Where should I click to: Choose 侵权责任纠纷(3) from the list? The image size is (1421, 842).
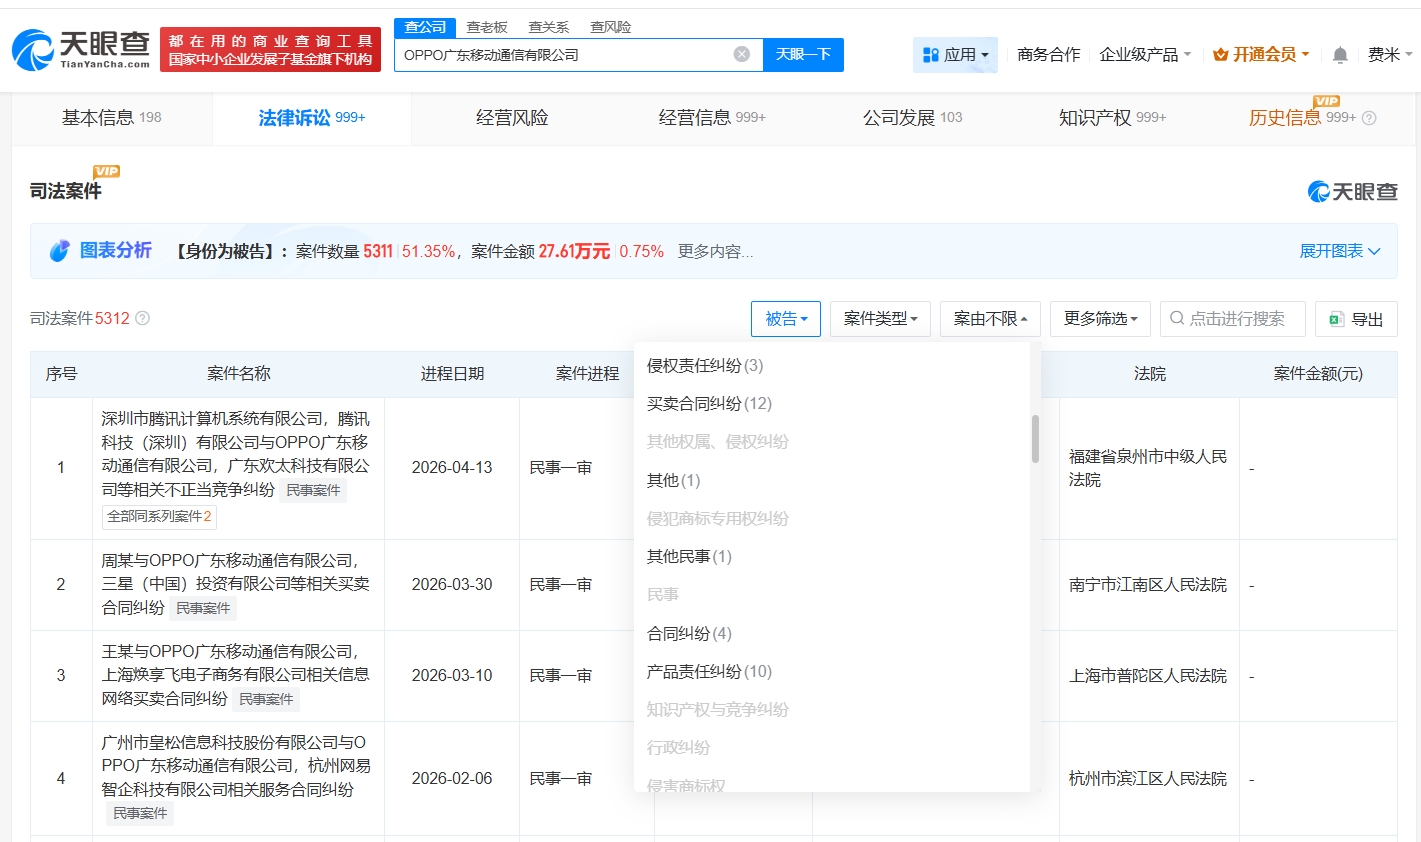(x=705, y=366)
